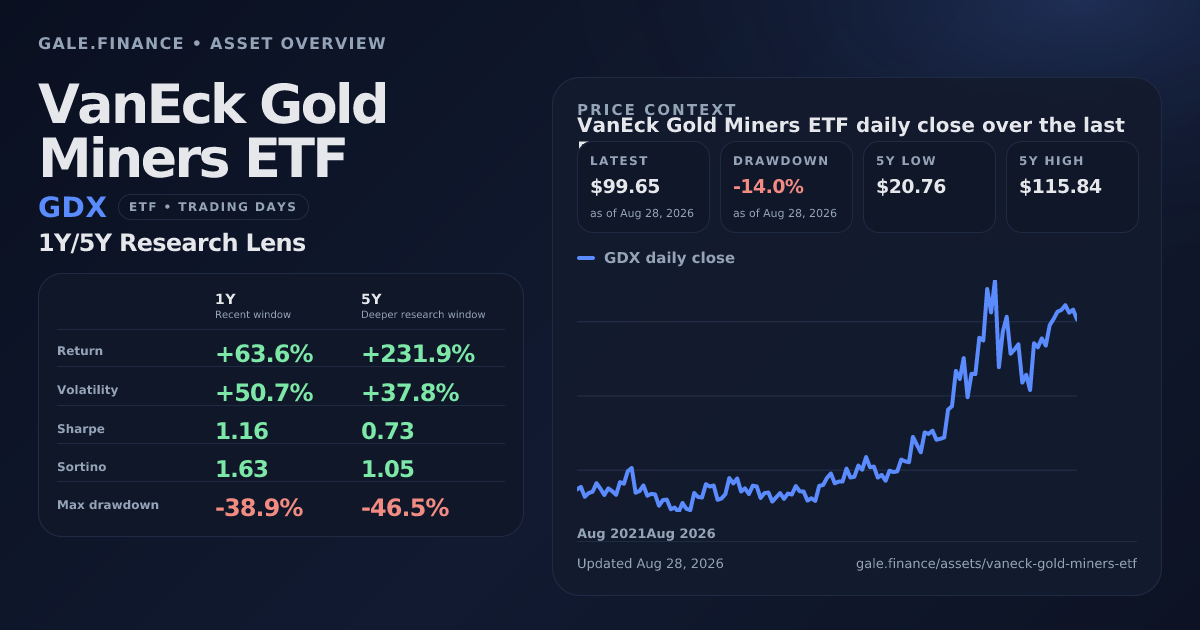Screen dimensions: 1200x630
Task: Click the blue GDX daily close legend marker
Action: [x=586, y=258]
